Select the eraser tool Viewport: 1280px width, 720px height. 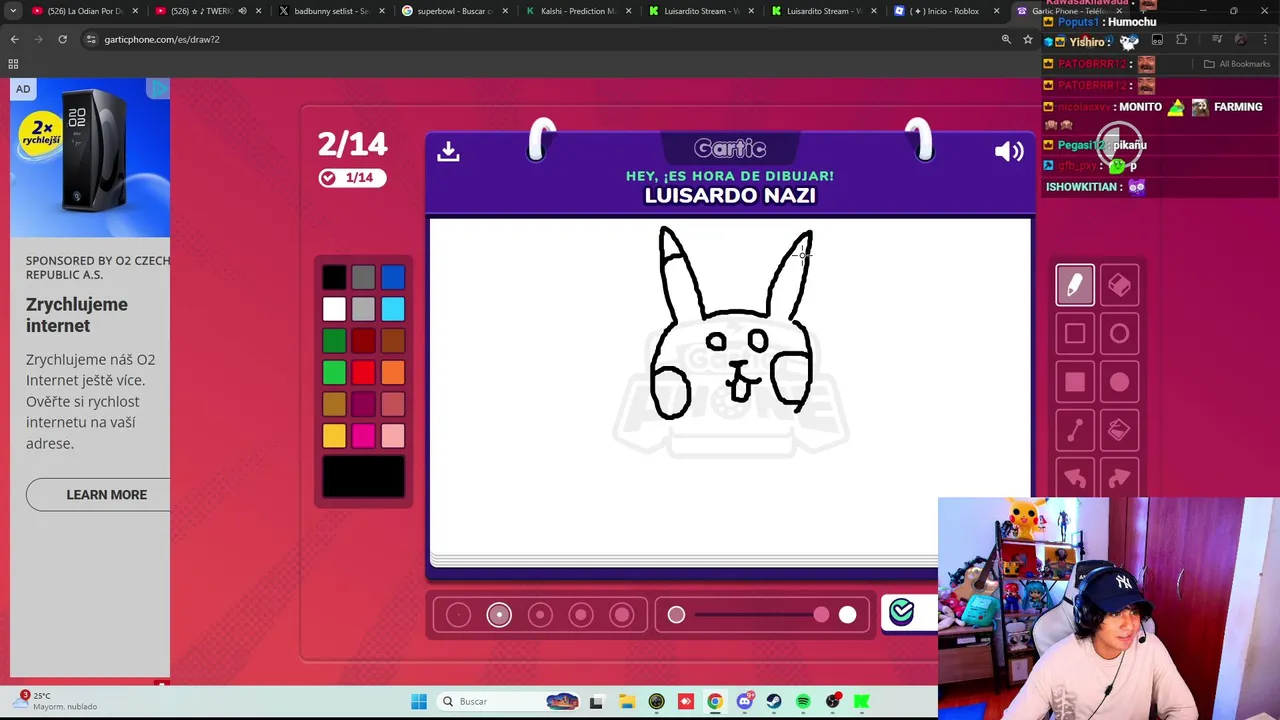pyautogui.click(x=1119, y=286)
